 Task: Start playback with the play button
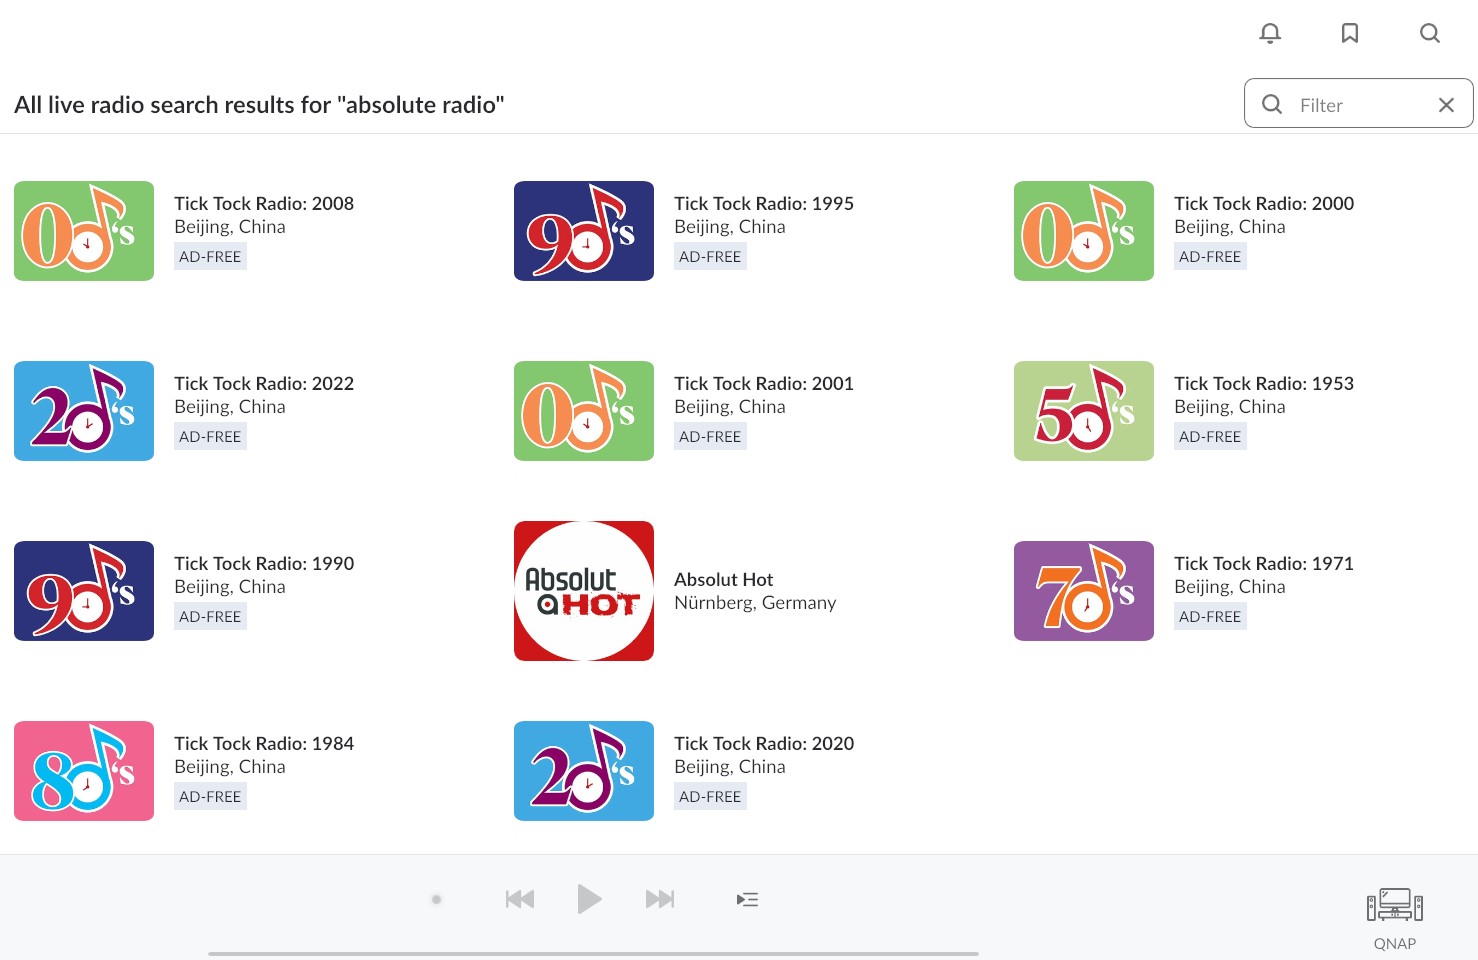point(590,899)
